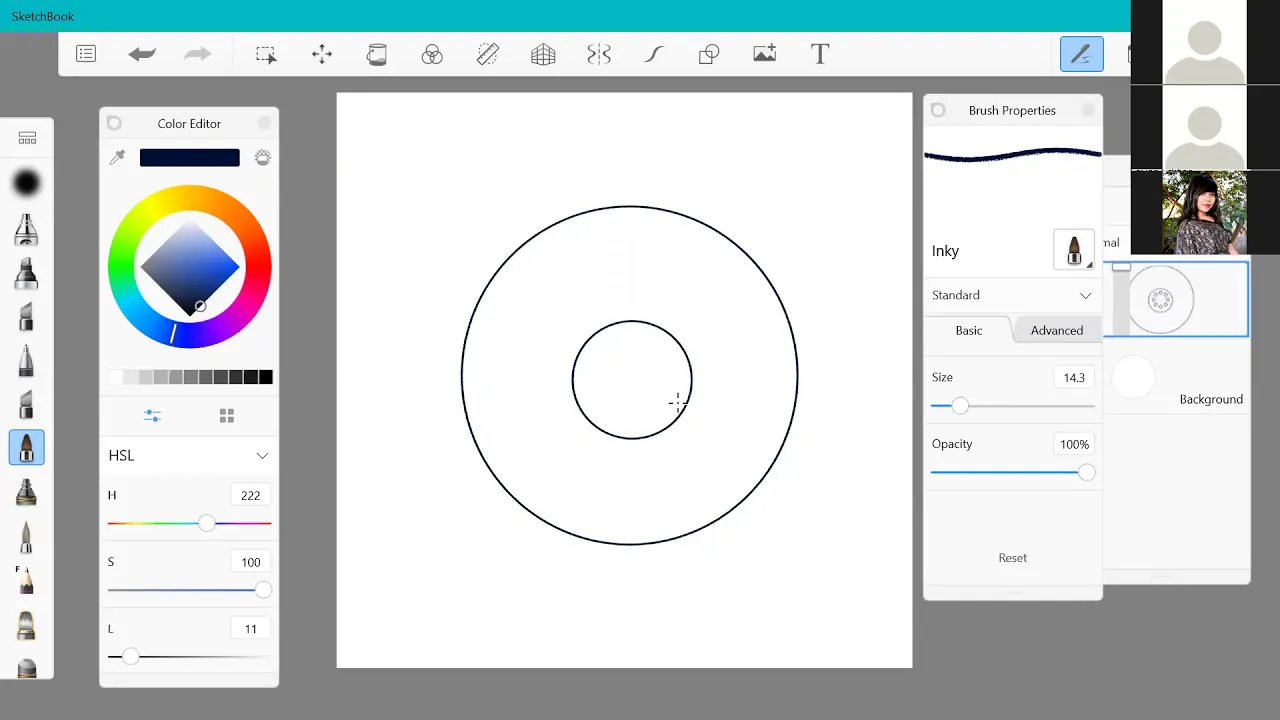Switch to color swatches grid view
The image size is (1280, 720).
click(x=227, y=415)
